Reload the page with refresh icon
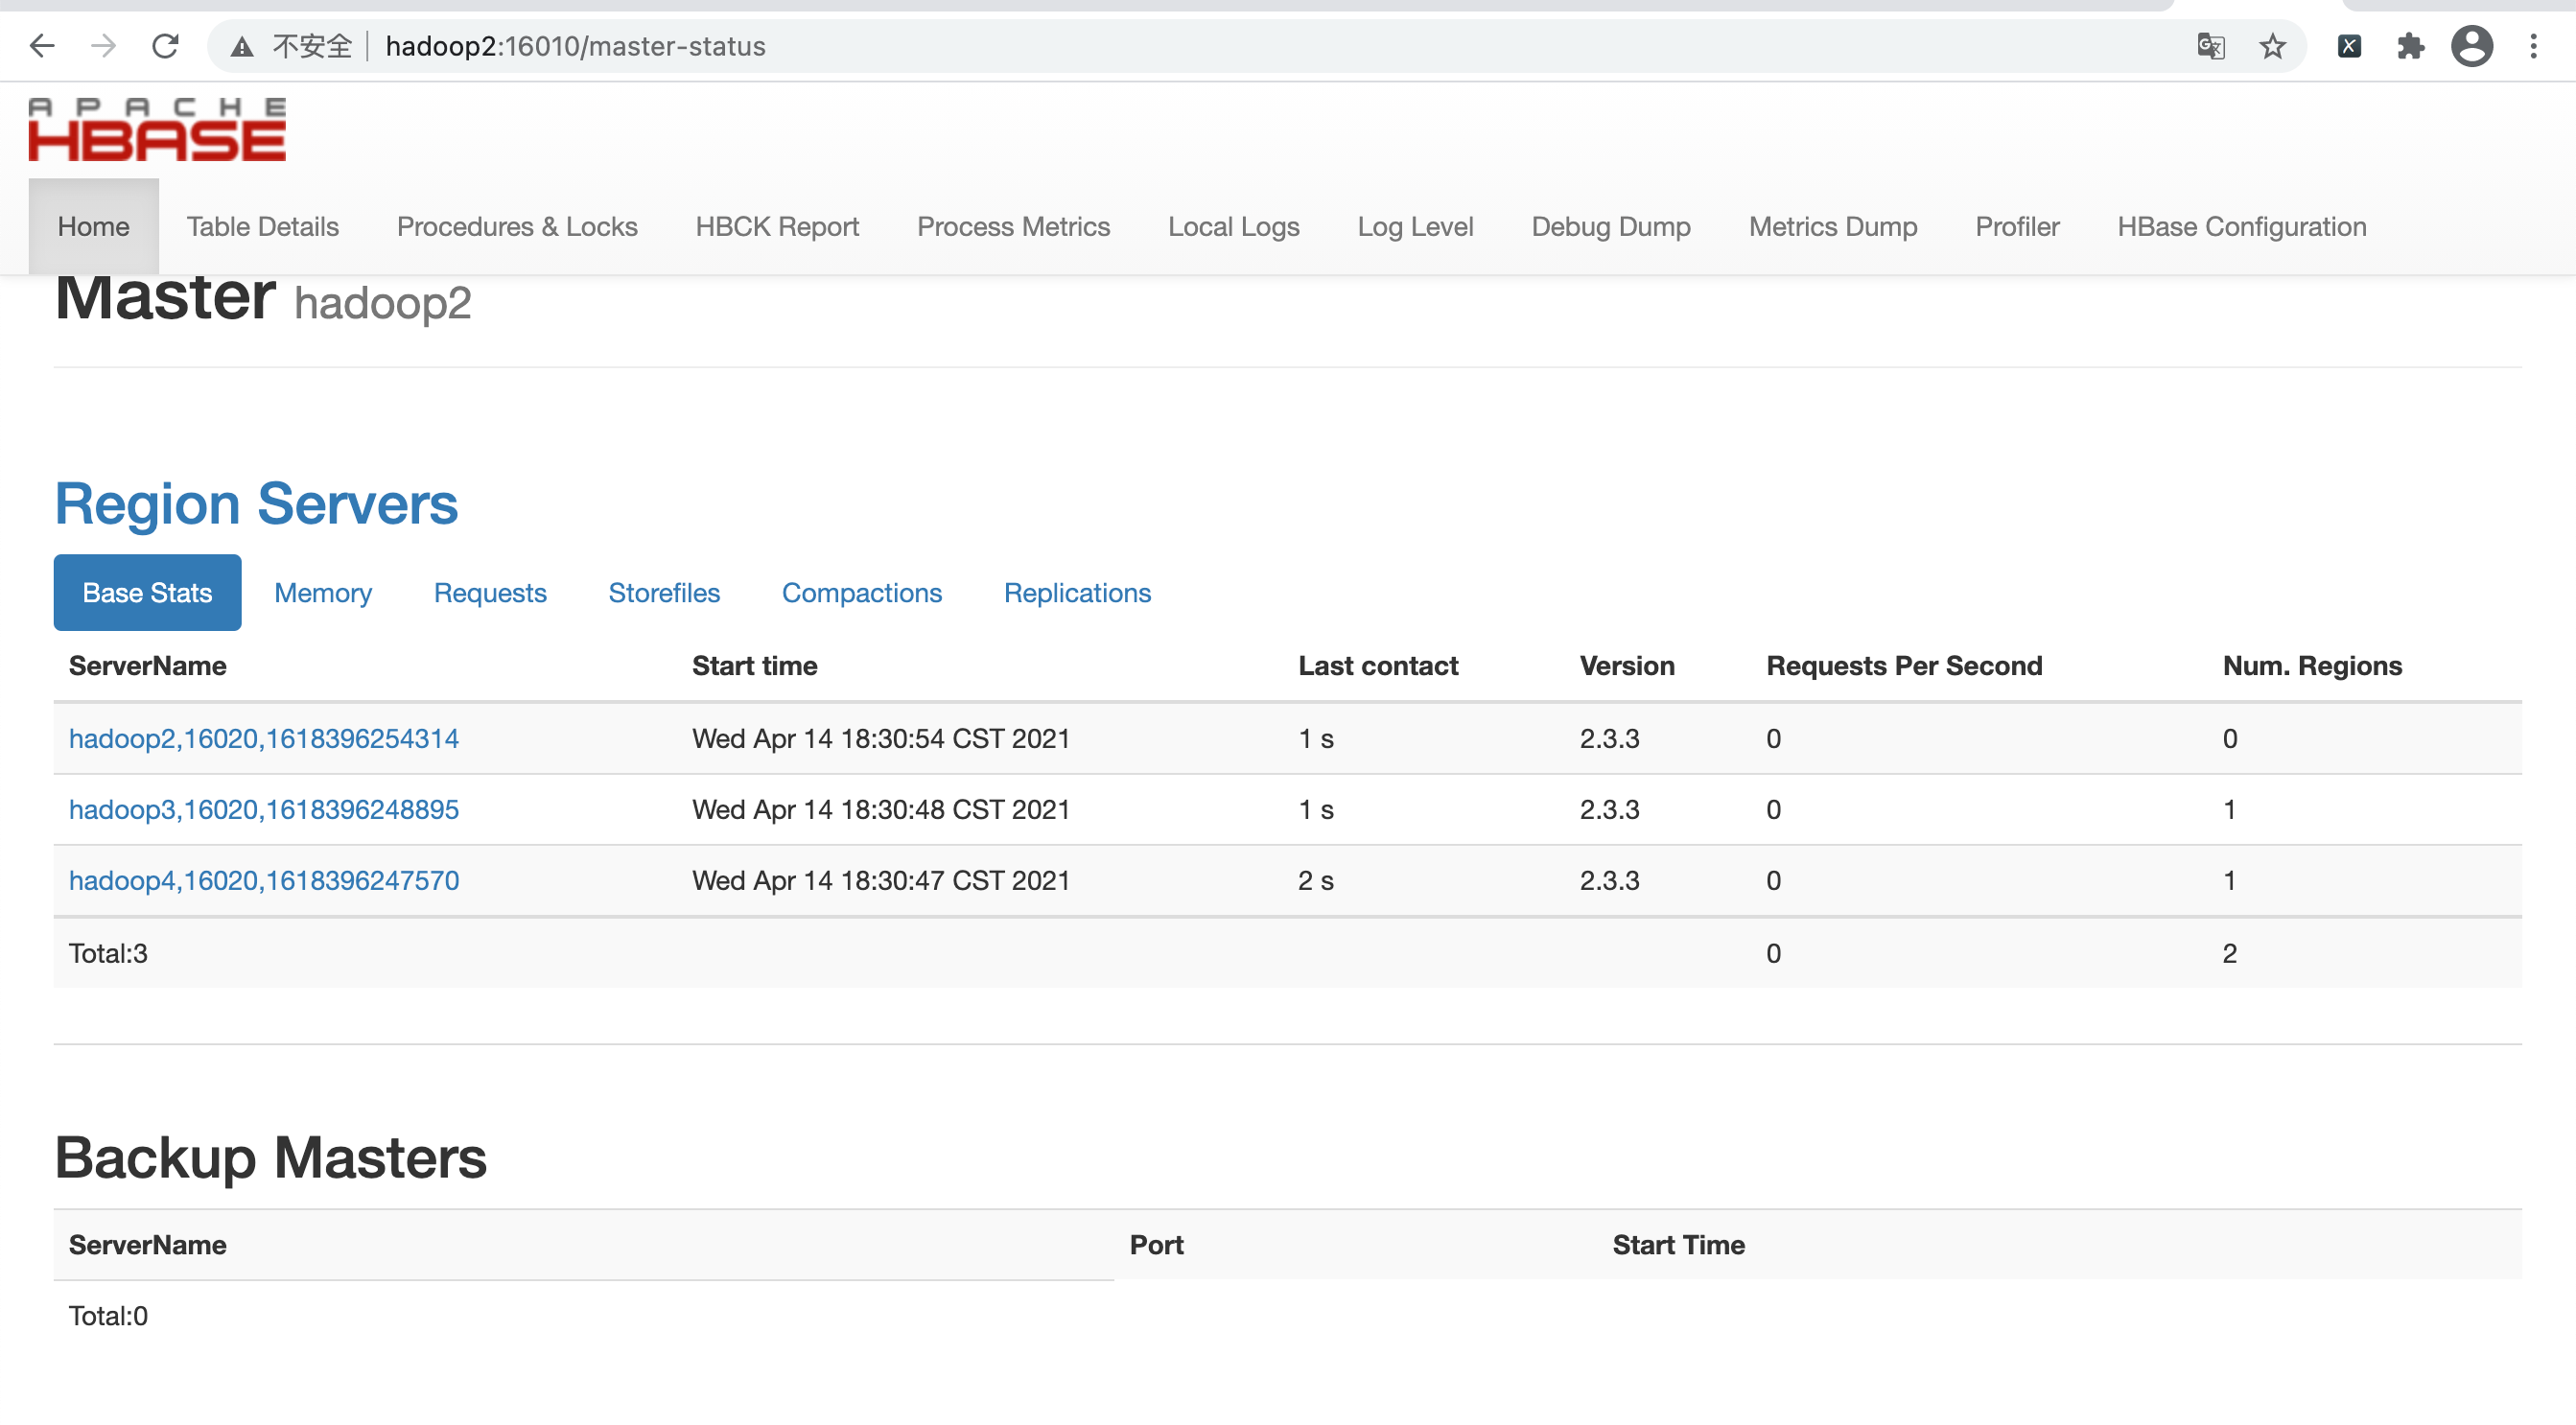This screenshot has height=1425, width=2576. [165, 46]
